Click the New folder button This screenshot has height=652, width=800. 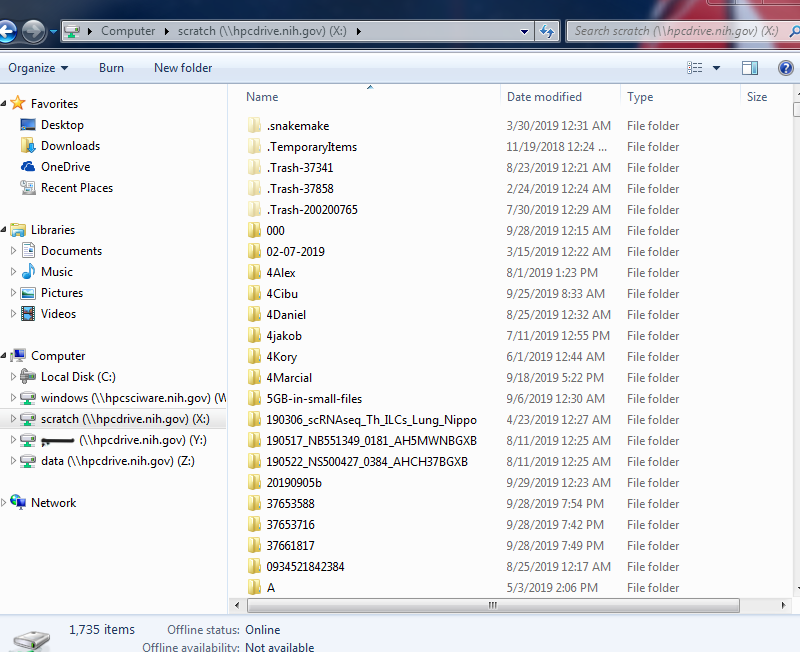click(183, 68)
